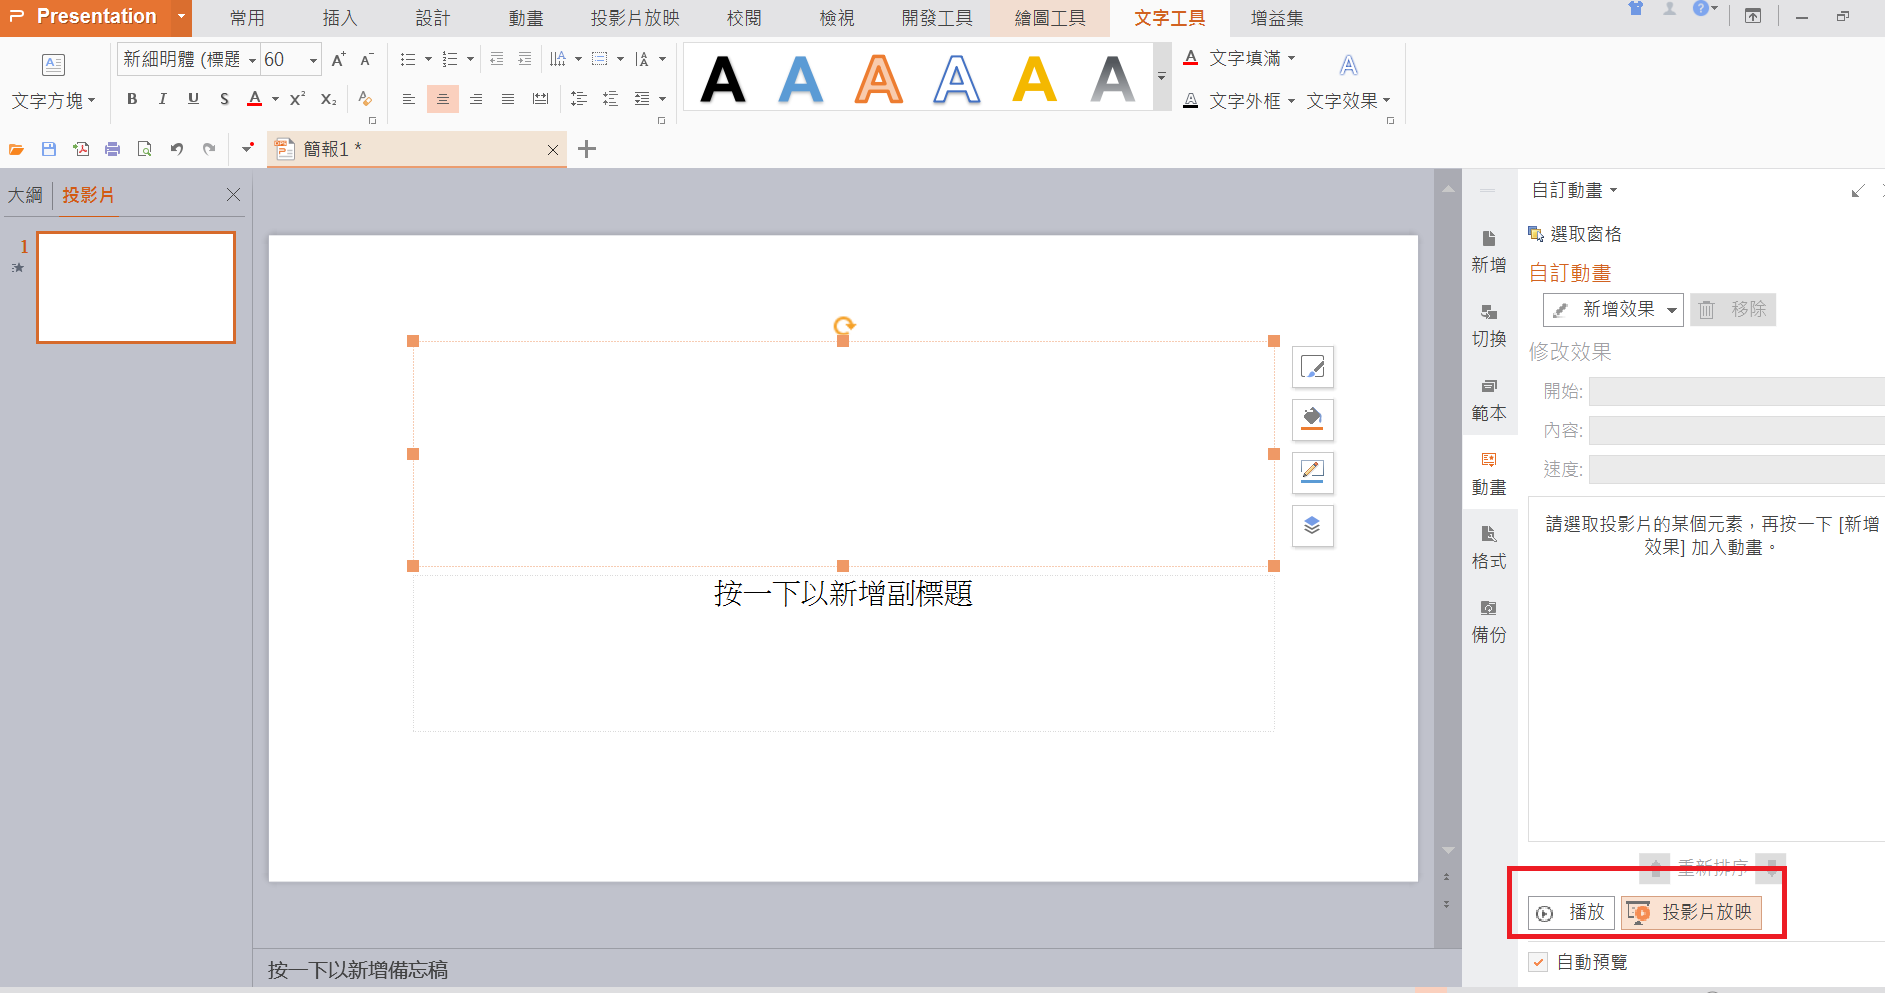The width and height of the screenshot is (1885, 993).
Task: Clear text formatting with eraser icon
Action: tap(365, 99)
